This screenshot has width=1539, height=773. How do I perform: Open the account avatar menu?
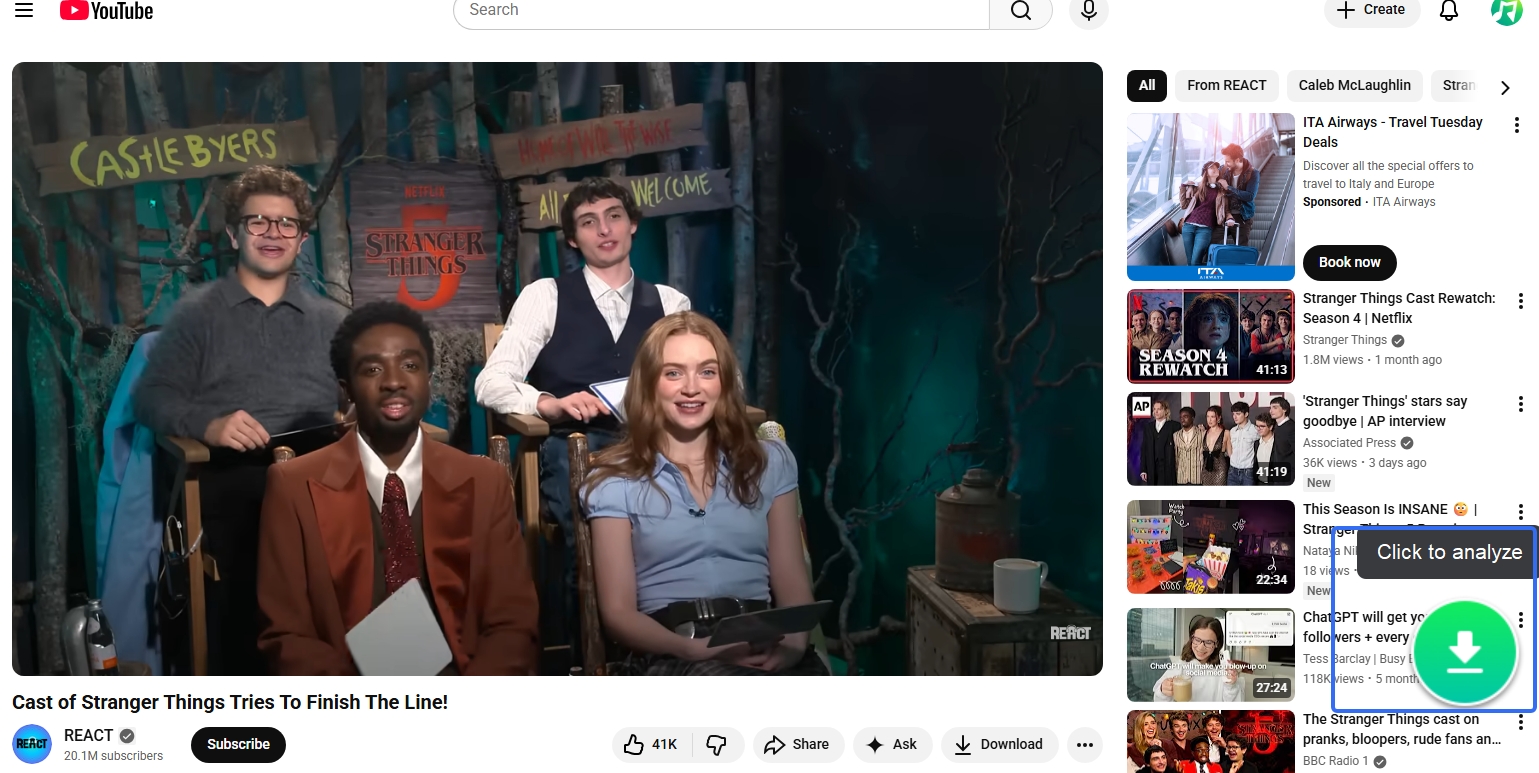[x=1505, y=11]
